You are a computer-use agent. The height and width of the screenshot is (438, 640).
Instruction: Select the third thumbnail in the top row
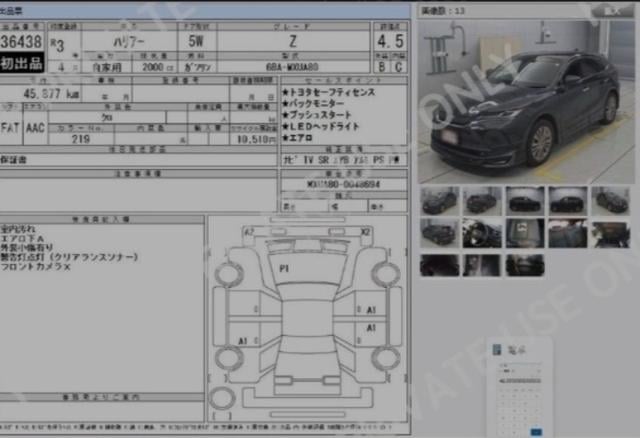point(525,201)
